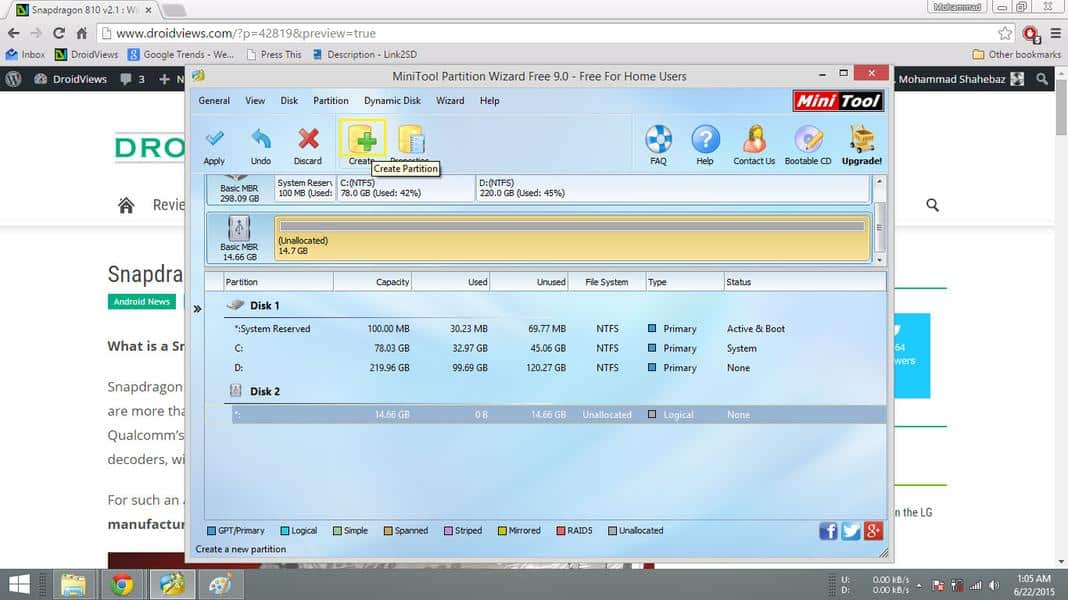Click the Mirrored legend swatch
The image size is (1068, 600).
(502, 531)
